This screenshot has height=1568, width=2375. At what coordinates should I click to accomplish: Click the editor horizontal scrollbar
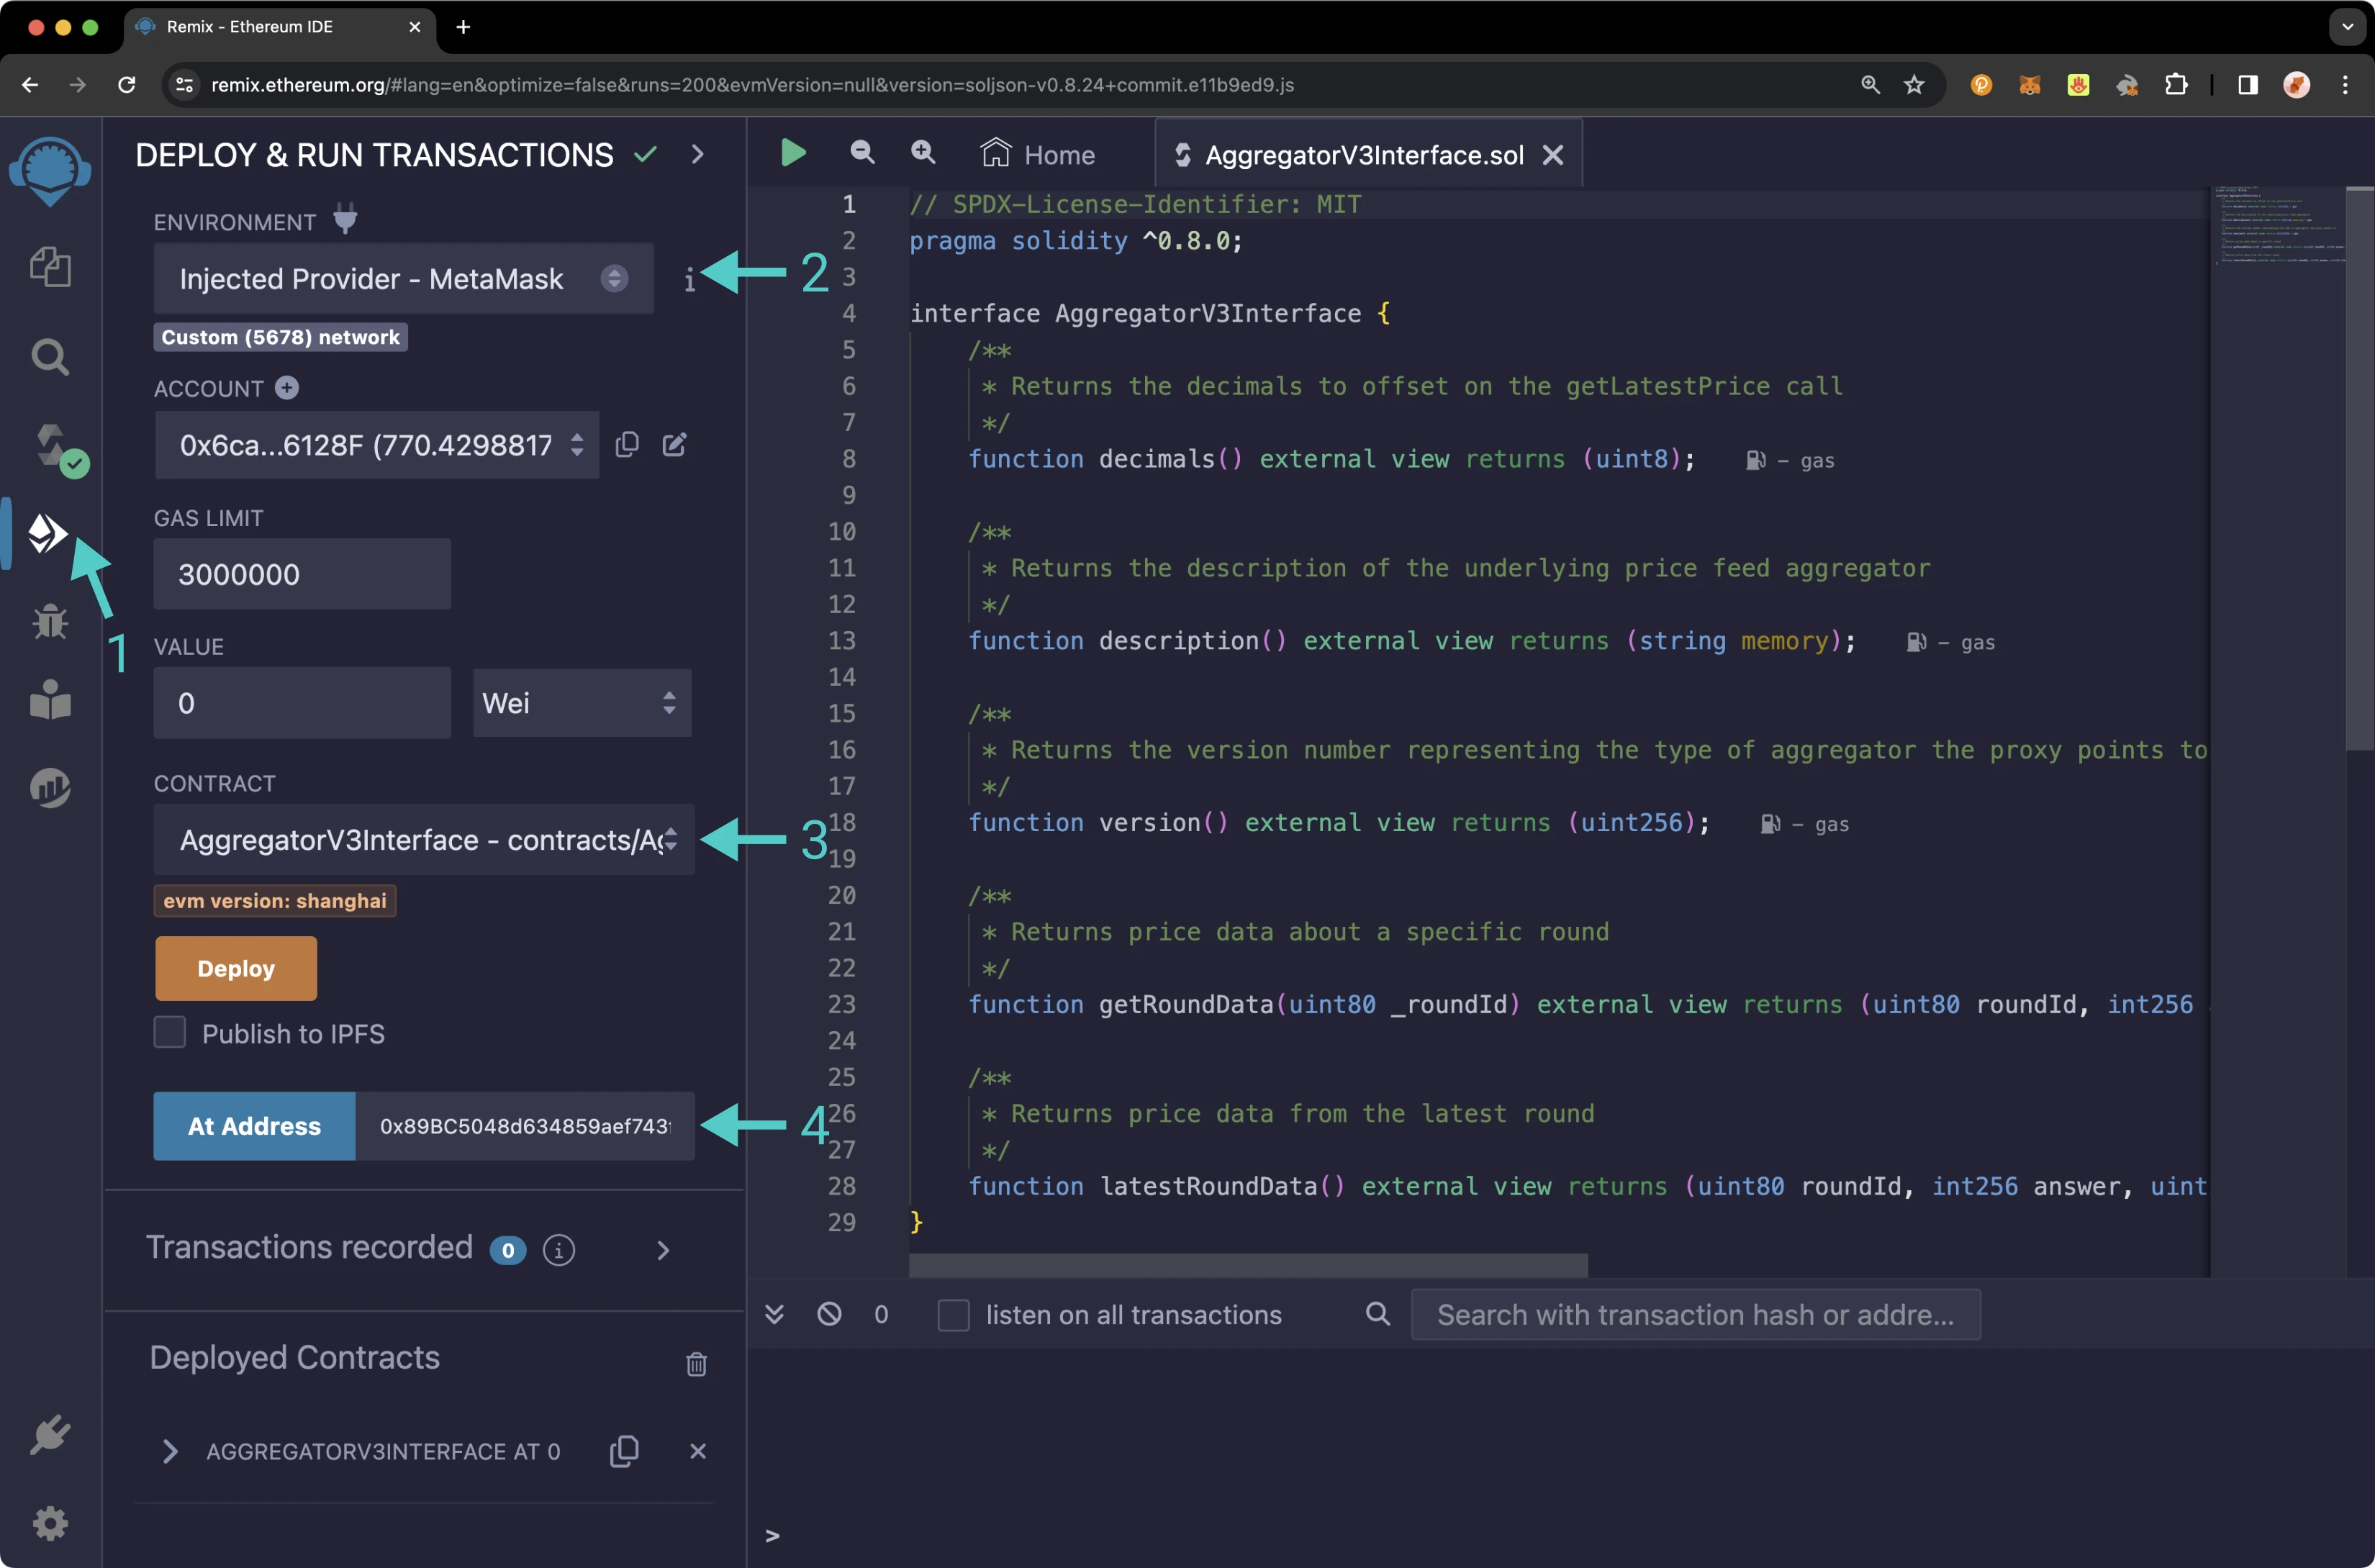[x=1248, y=1265]
